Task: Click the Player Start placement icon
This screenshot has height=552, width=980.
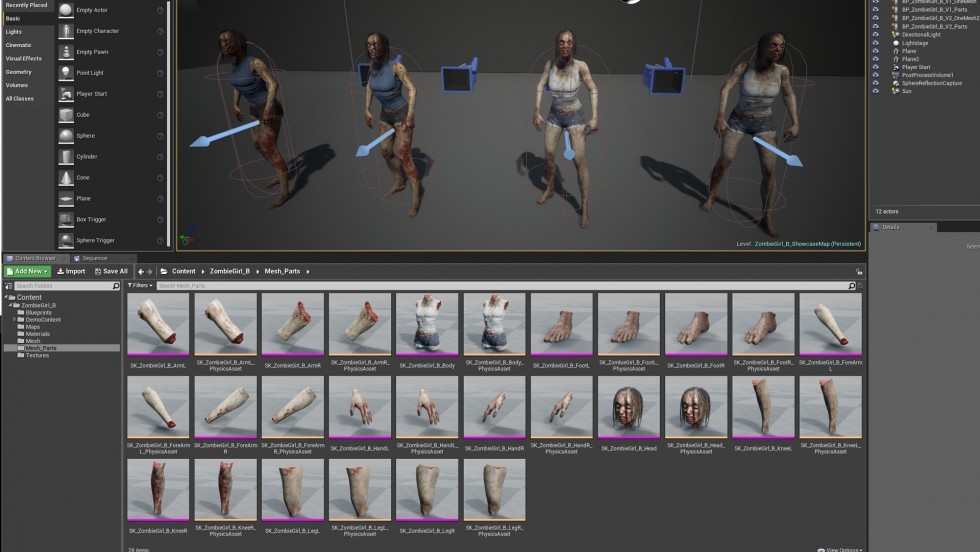Action: 65,94
